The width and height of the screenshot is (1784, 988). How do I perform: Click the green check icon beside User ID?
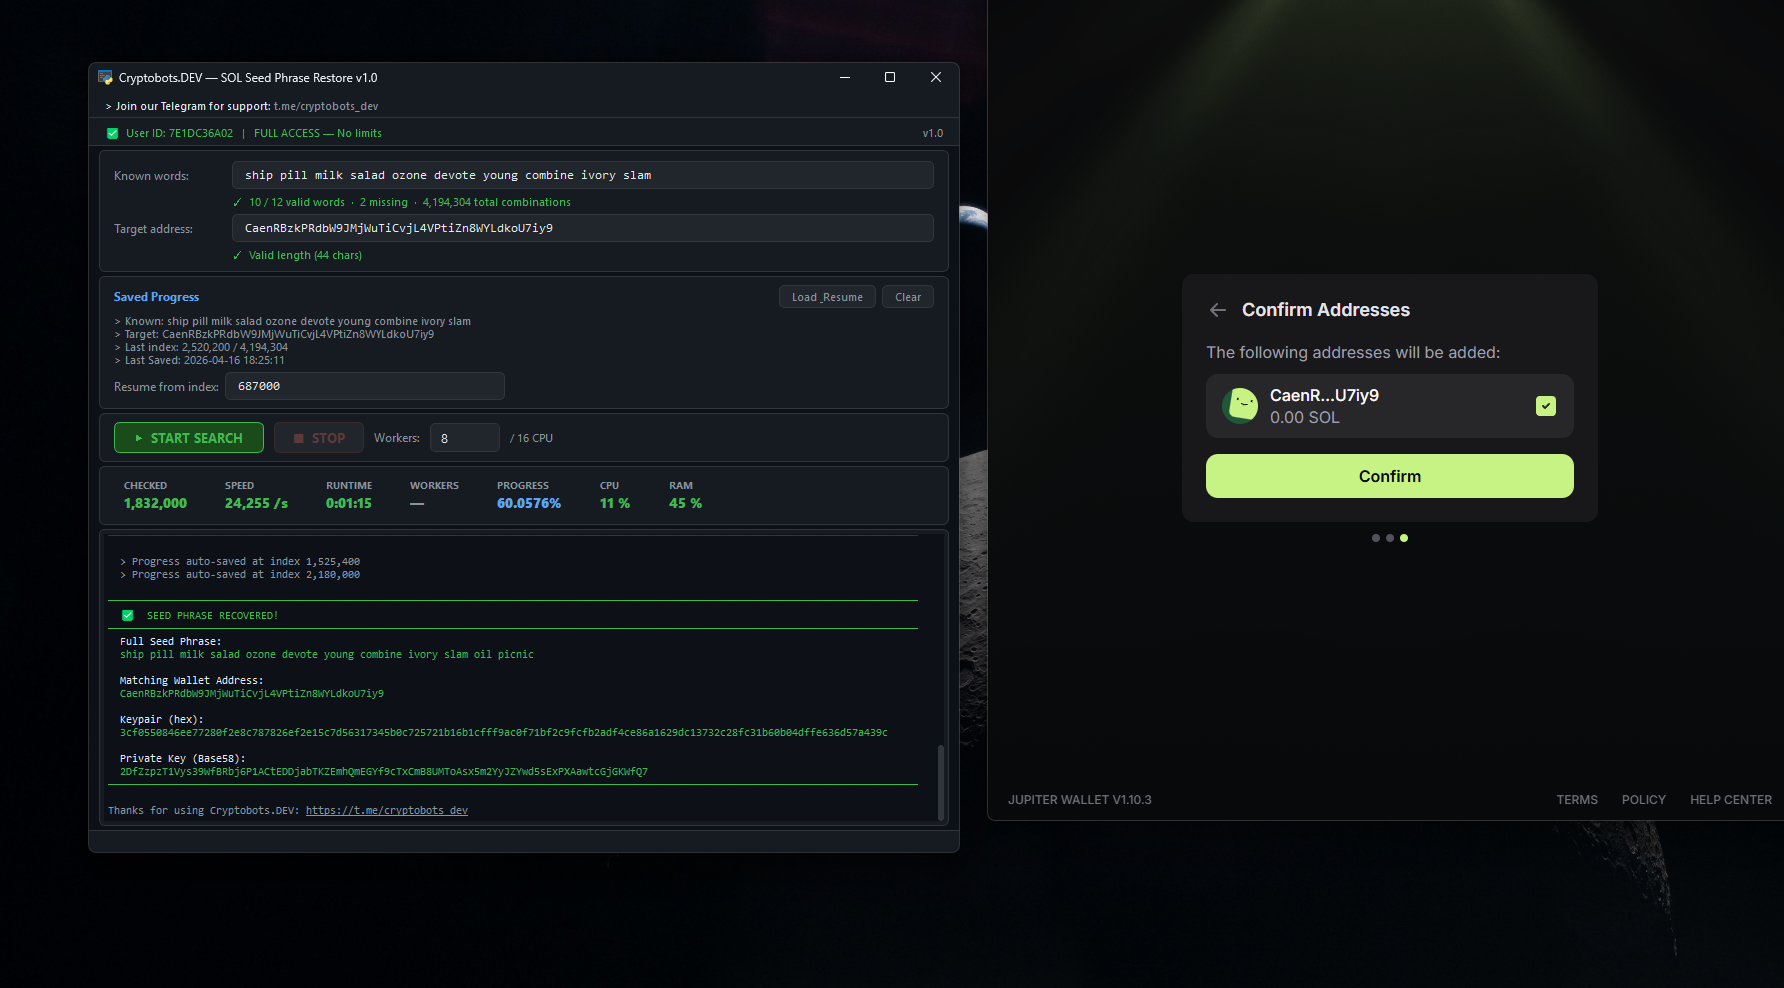pyautogui.click(x=113, y=133)
